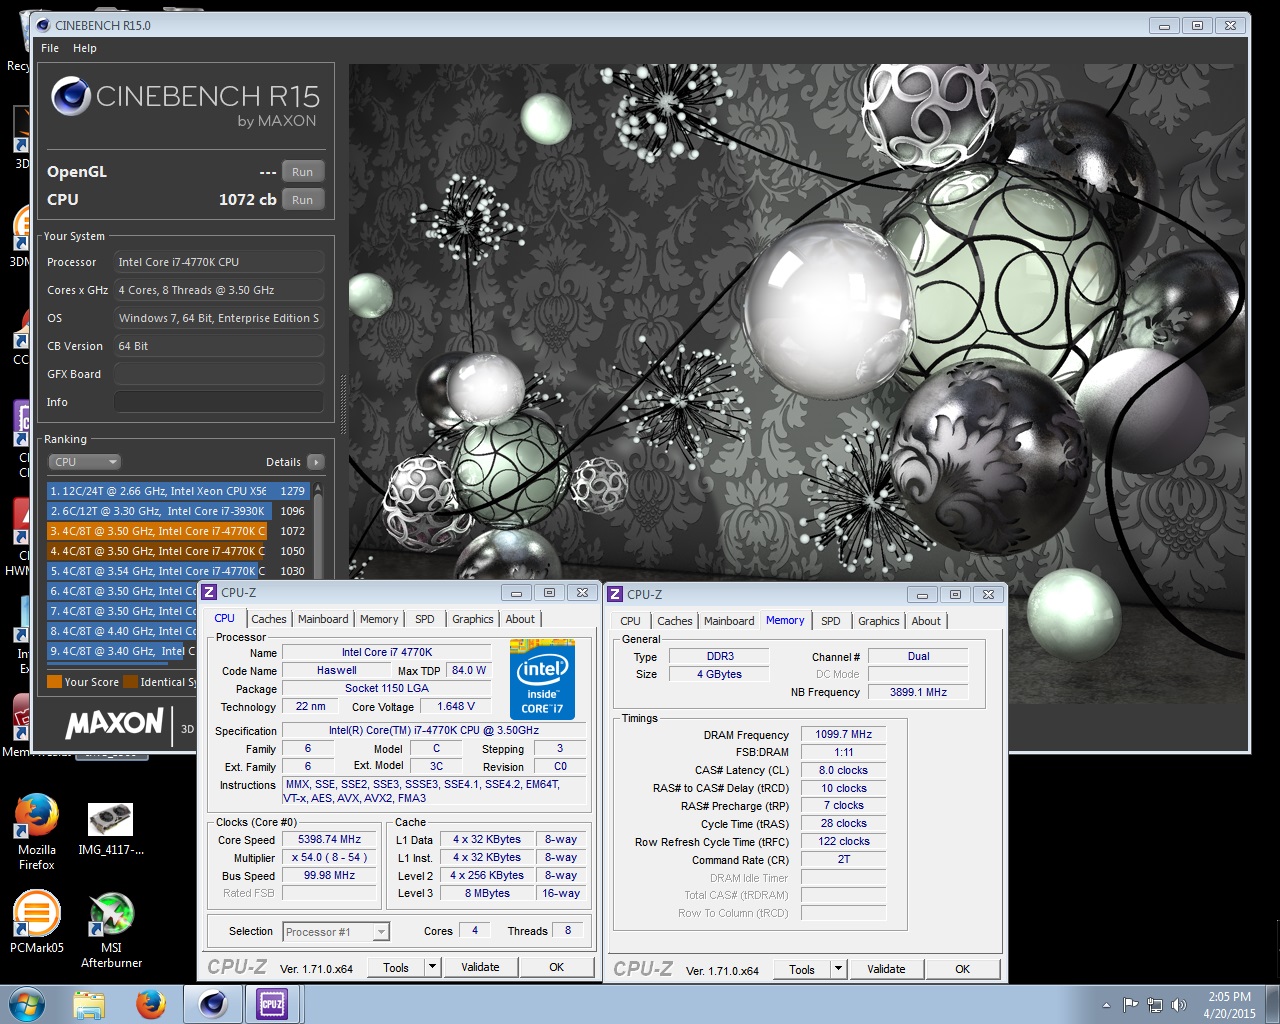Viewport: 1280px width, 1024px height.
Task: Click the Firefox taskbar icon
Action: point(151,1004)
